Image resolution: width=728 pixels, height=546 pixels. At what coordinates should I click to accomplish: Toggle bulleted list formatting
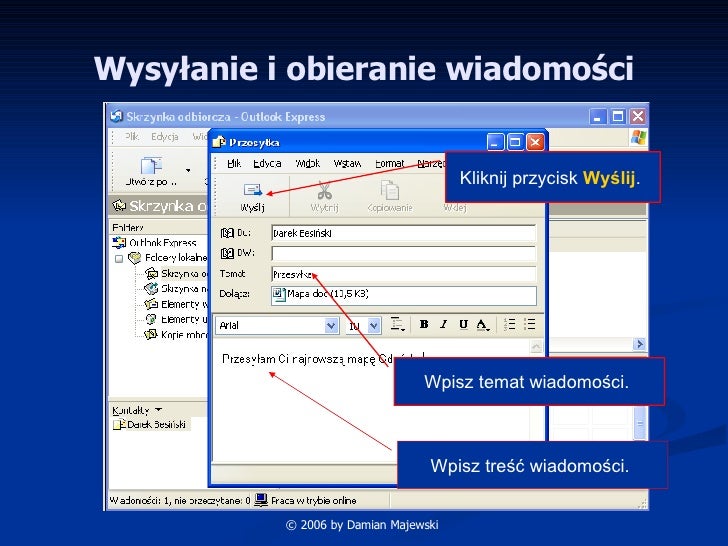click(530, 324)
